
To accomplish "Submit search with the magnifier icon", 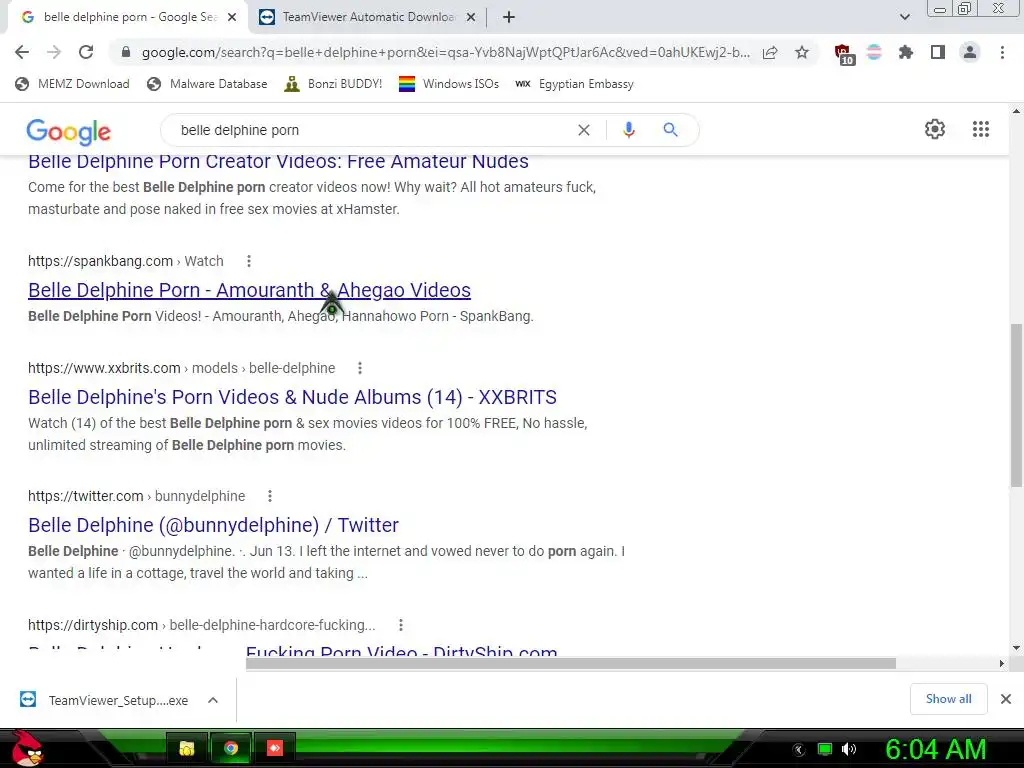I will pyautogui.click(x=670, y=130).
